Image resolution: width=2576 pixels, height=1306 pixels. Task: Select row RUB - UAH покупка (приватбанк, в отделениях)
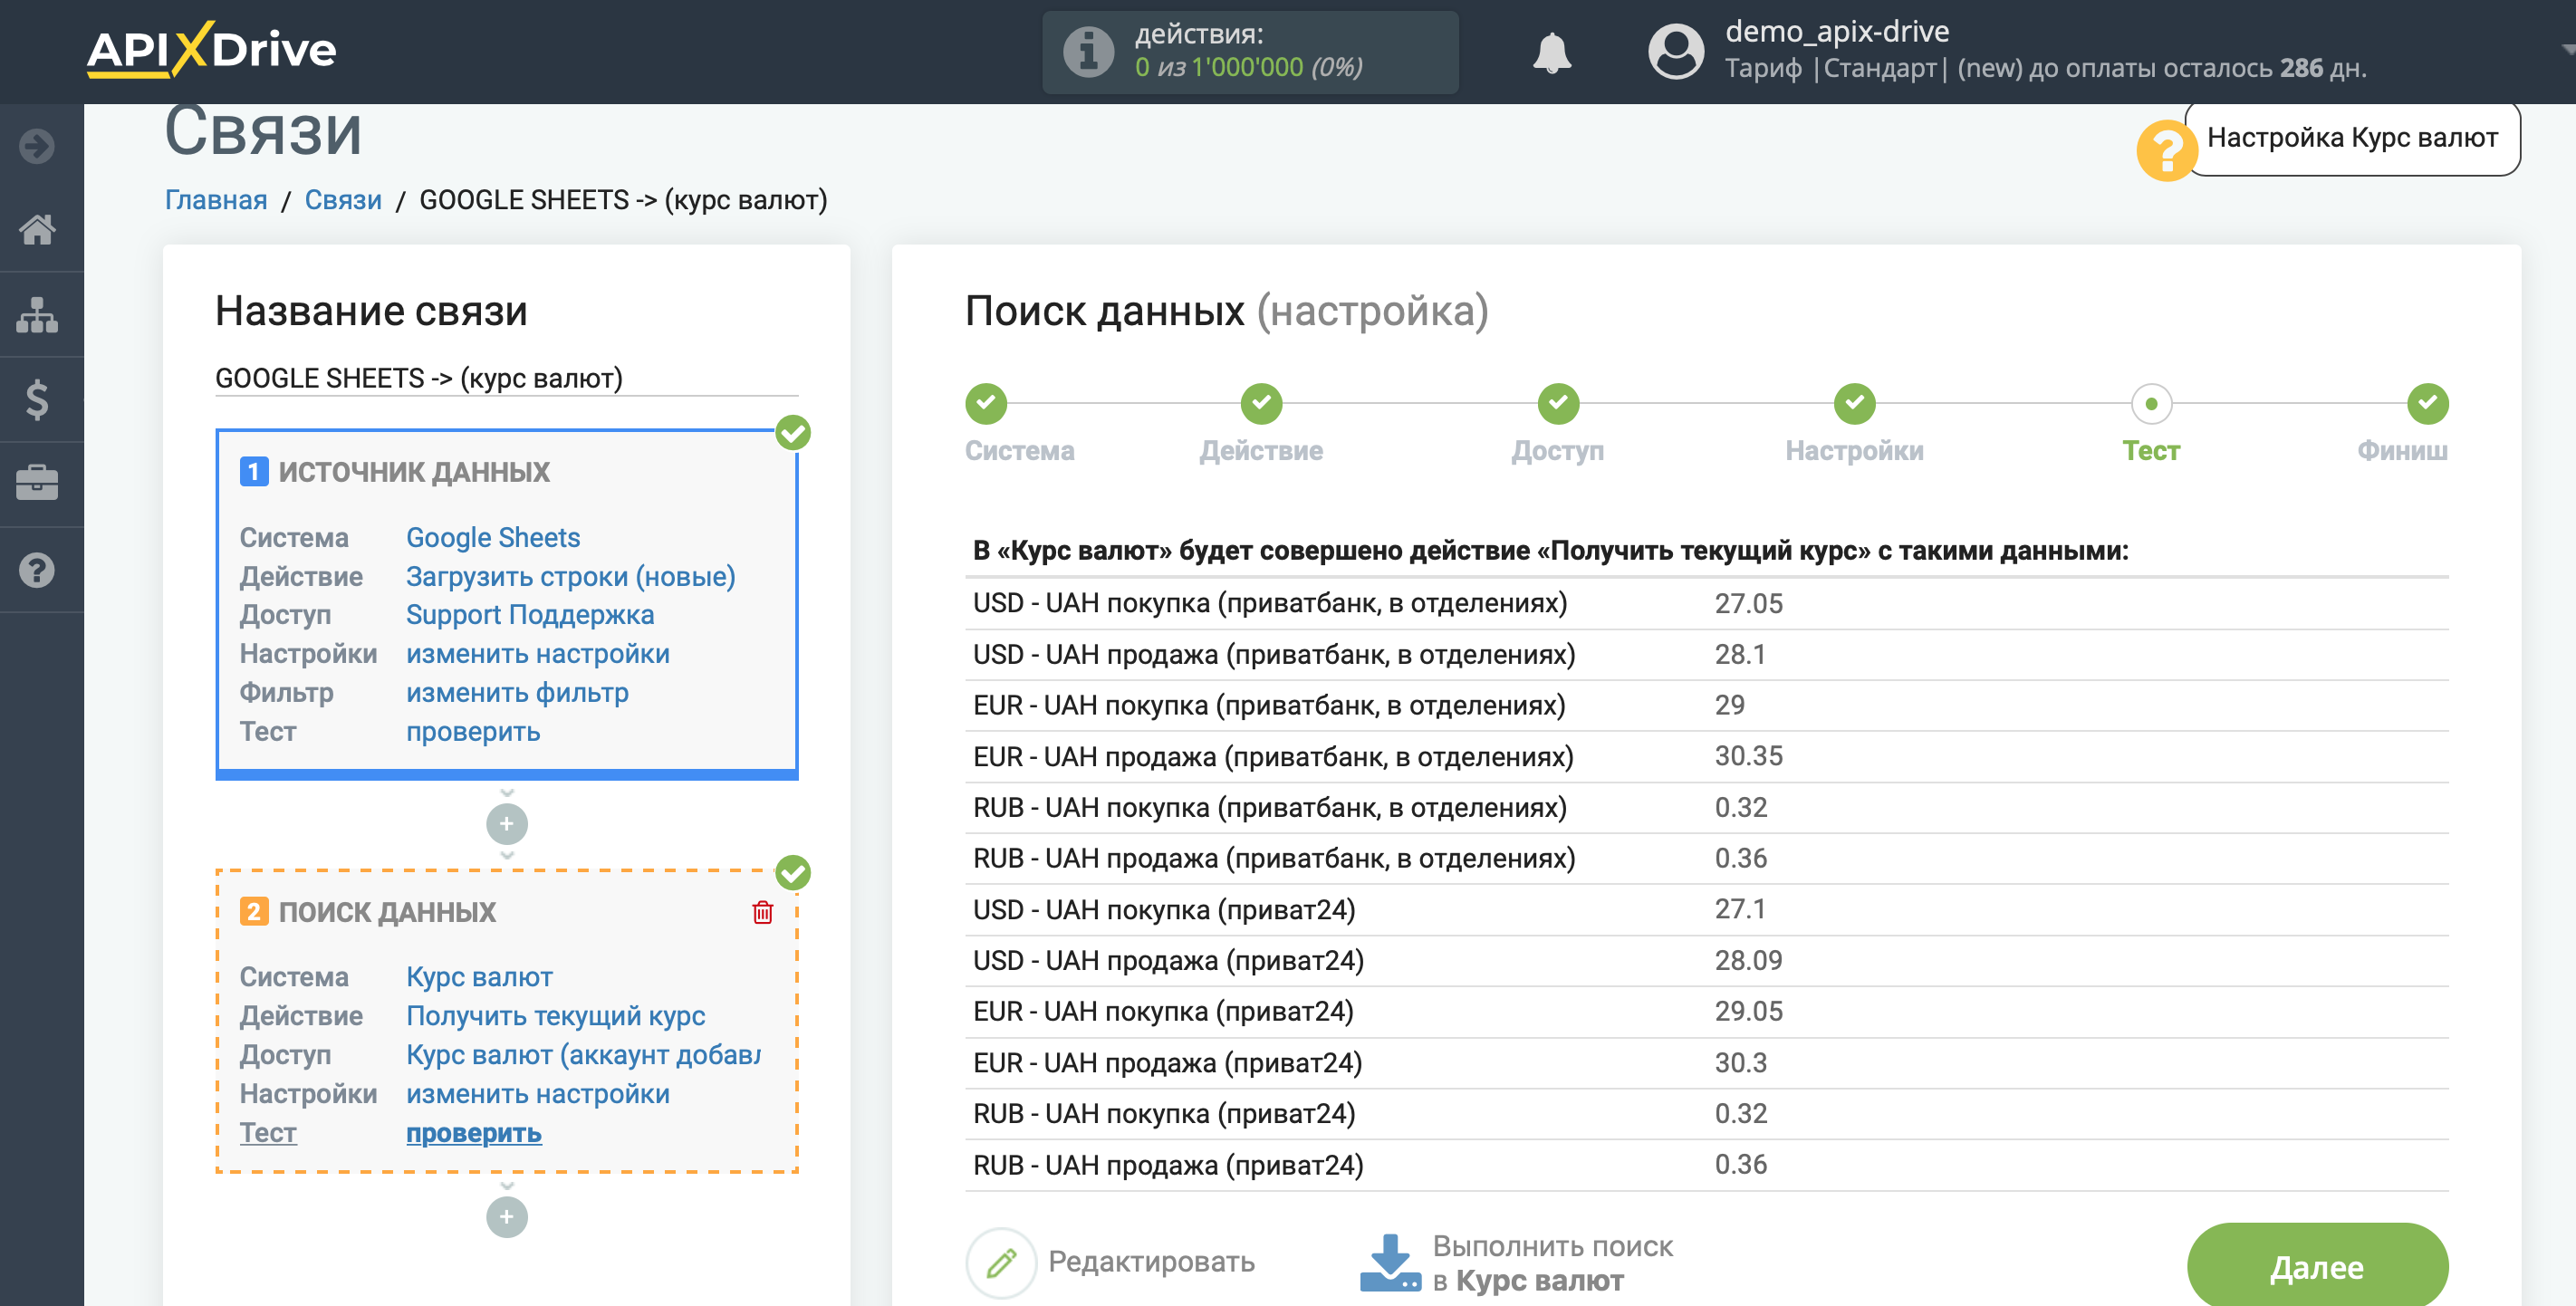tap(1706, 807)
